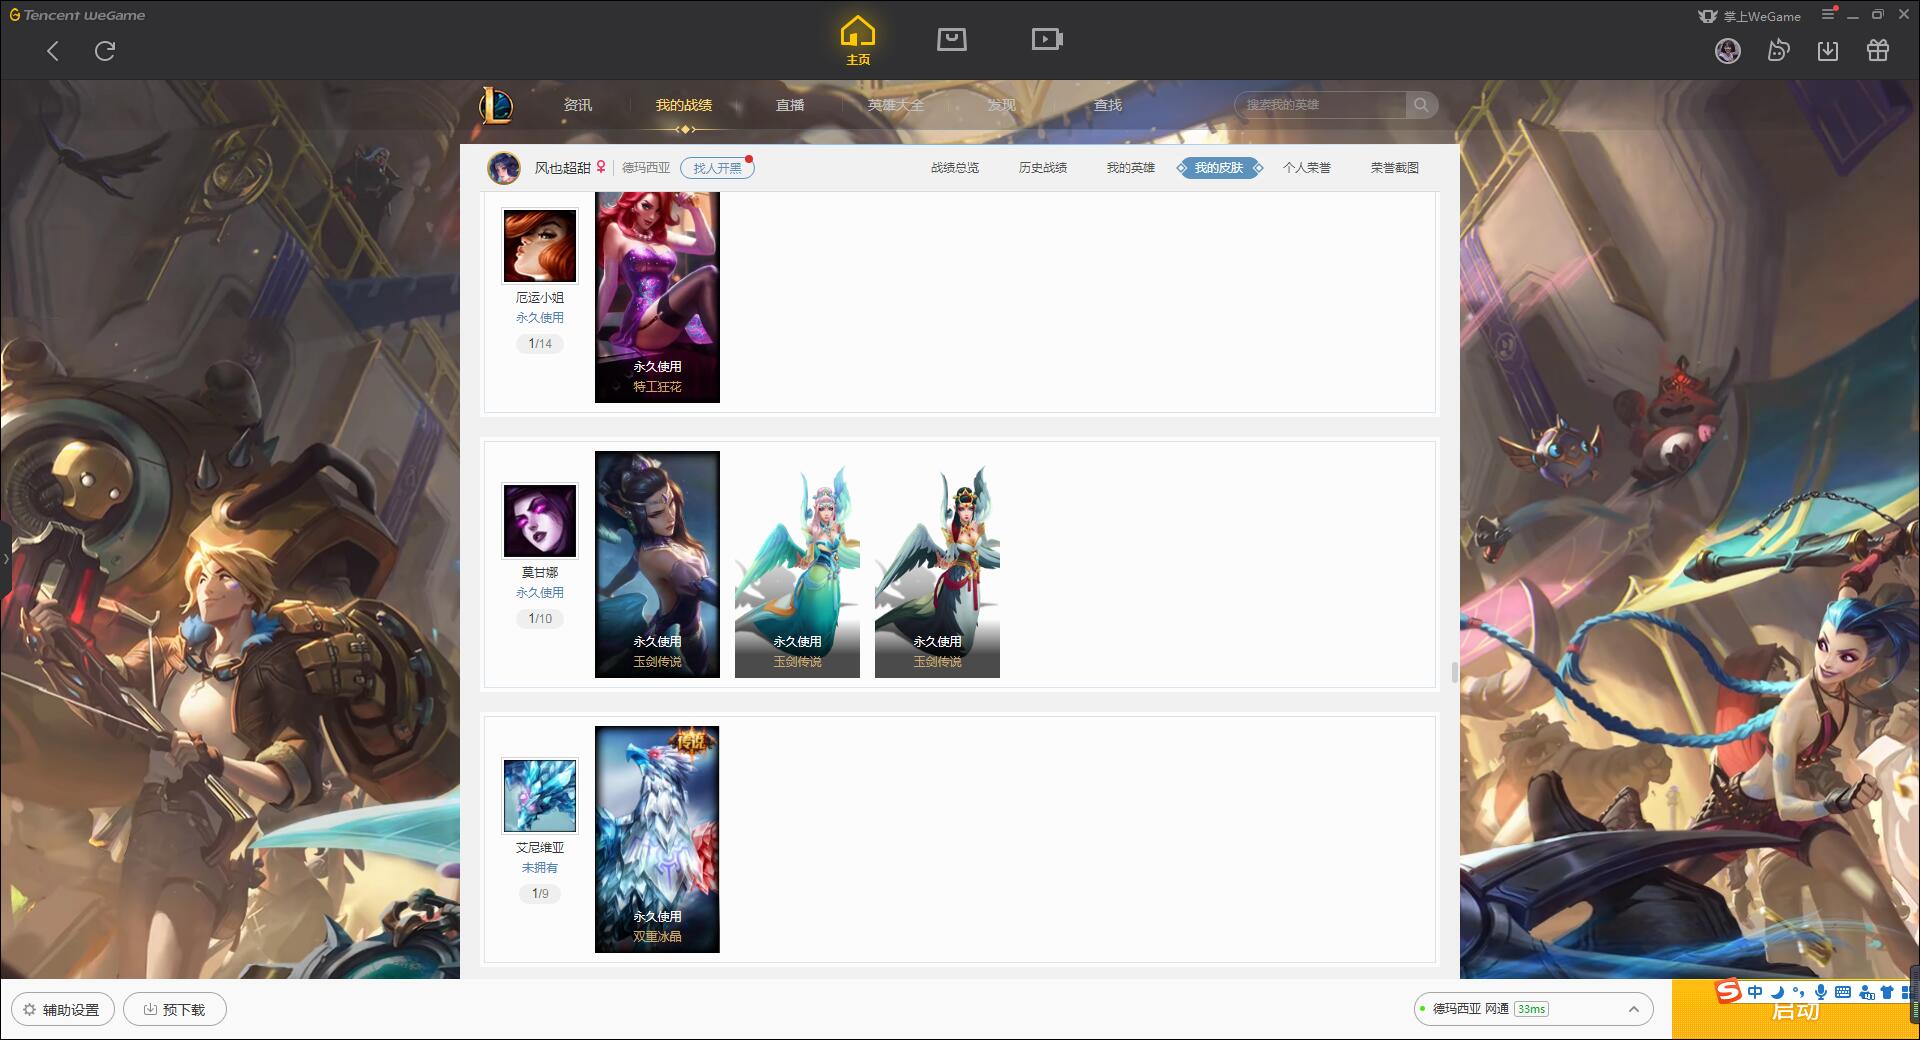Open the 双重冰晶 skin card

[657, 839]
